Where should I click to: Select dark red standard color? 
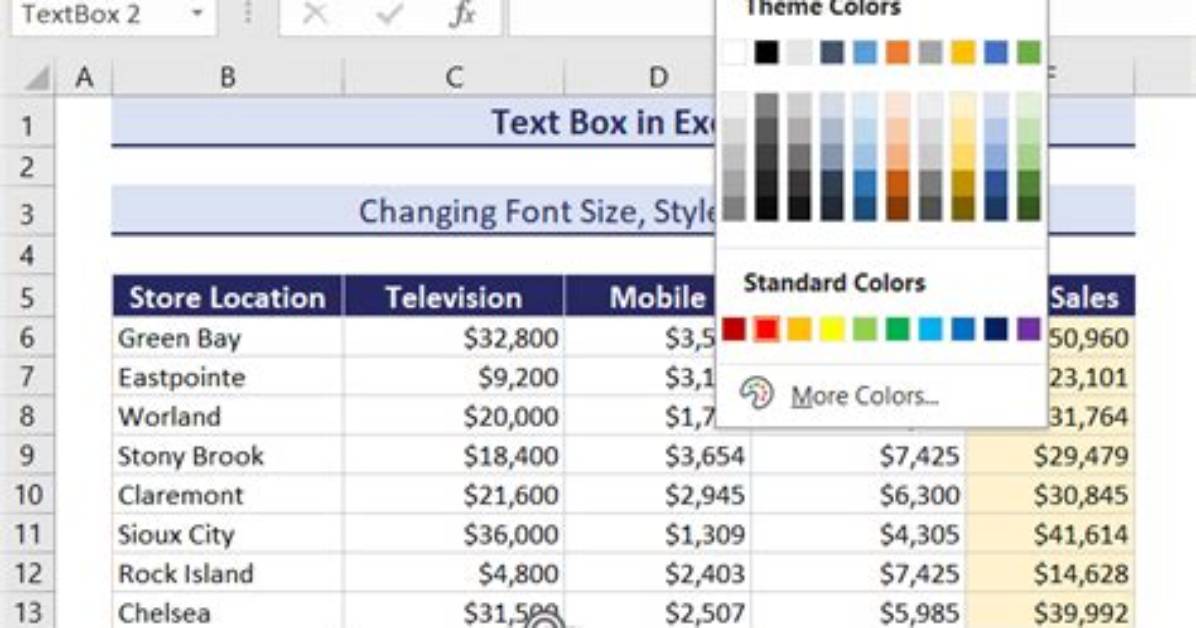[734, 329]
